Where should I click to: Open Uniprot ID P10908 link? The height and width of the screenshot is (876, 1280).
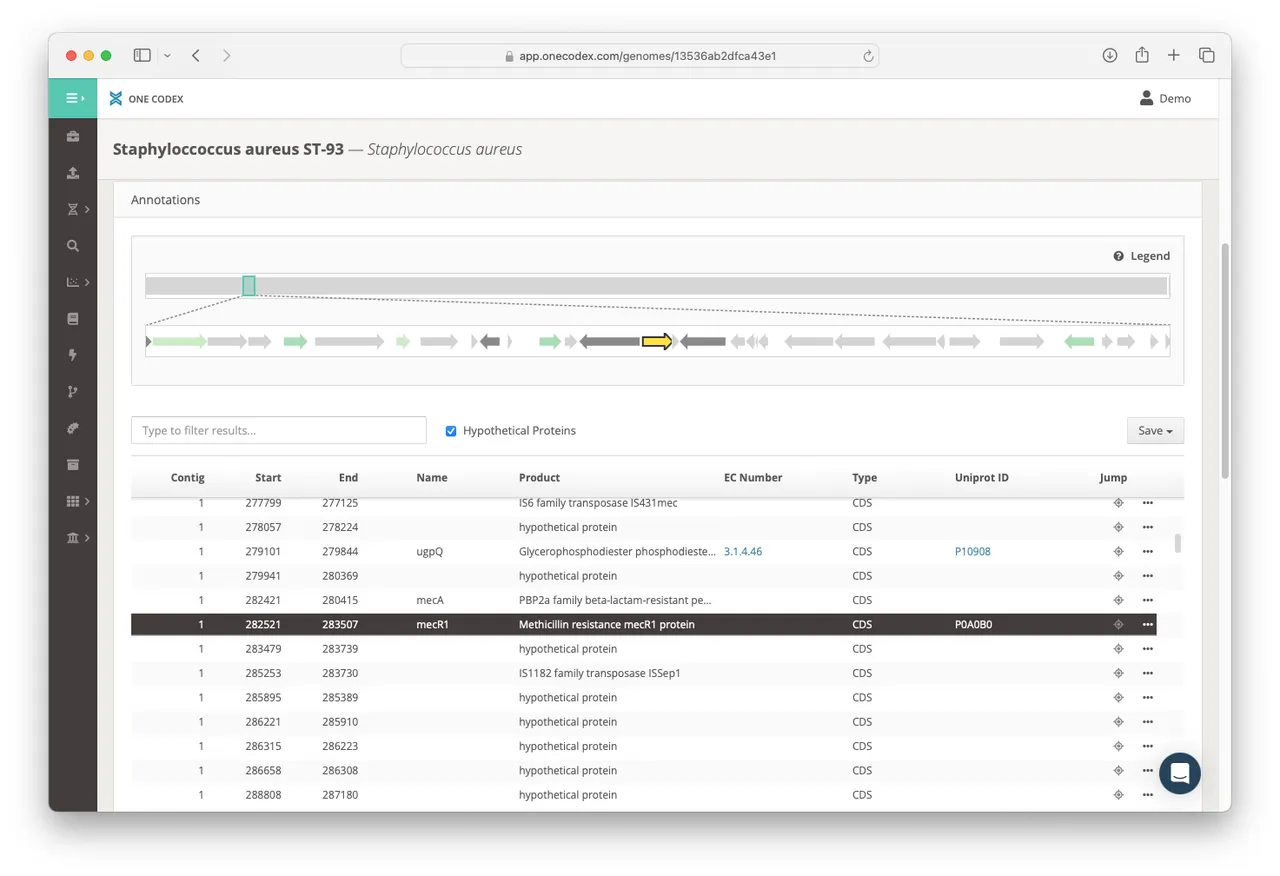(x=973, y=552)
